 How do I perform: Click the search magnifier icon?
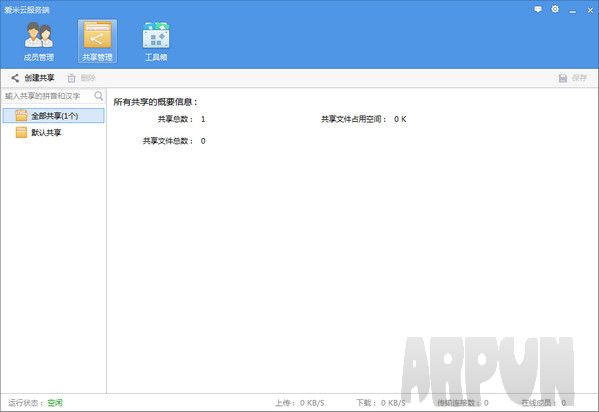(x=99, y=96)
